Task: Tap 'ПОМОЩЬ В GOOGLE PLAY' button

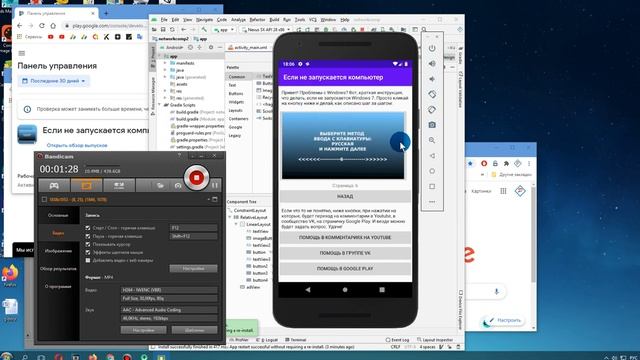Action: [x=345, y=269]
